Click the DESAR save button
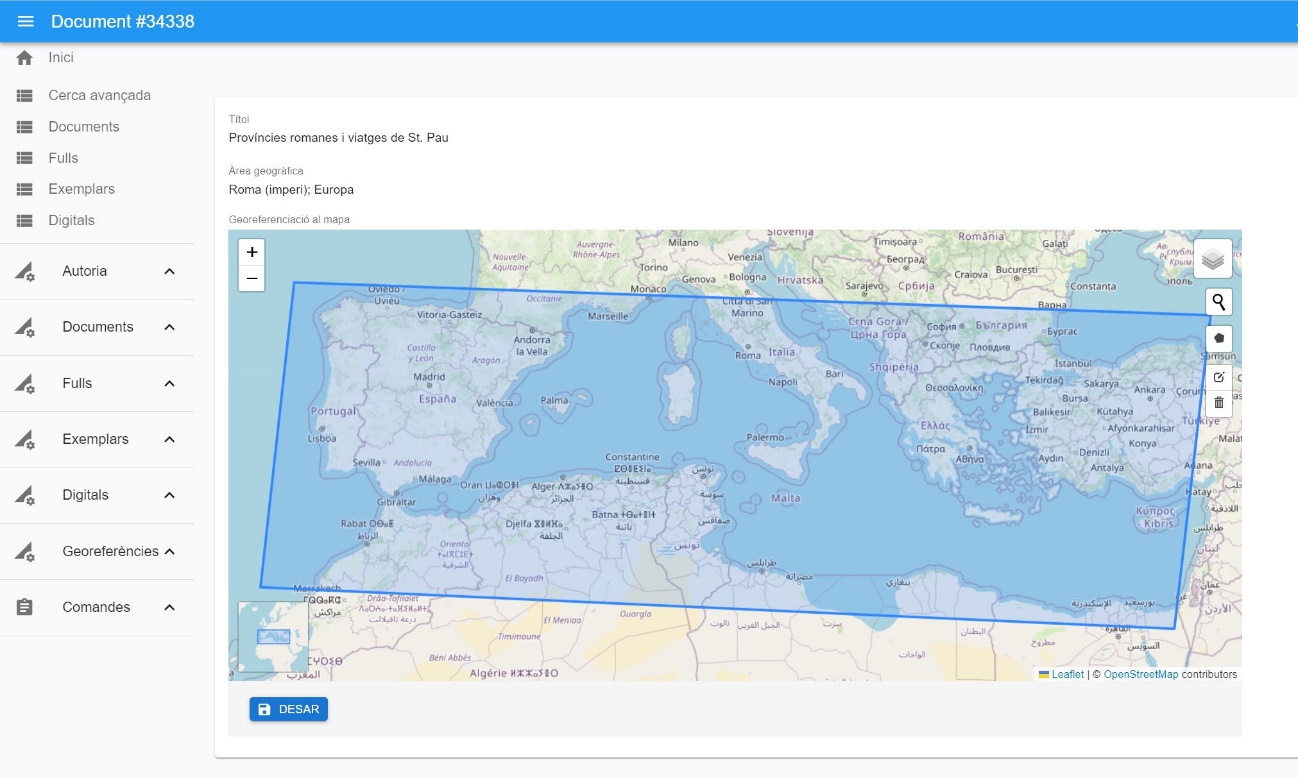1298x778 pixels. point(289,709)
